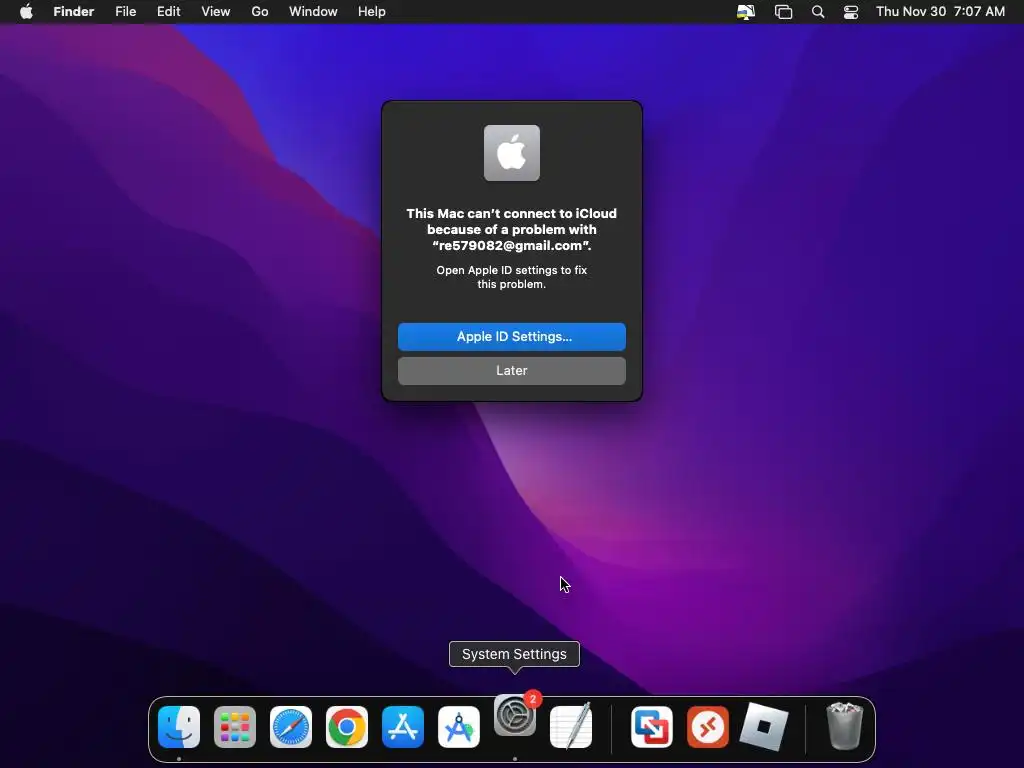Viewport: 1024px width, 768px height.
Task: Open the Edit menu
Action: pyautogui.click(x=168, y=12)
